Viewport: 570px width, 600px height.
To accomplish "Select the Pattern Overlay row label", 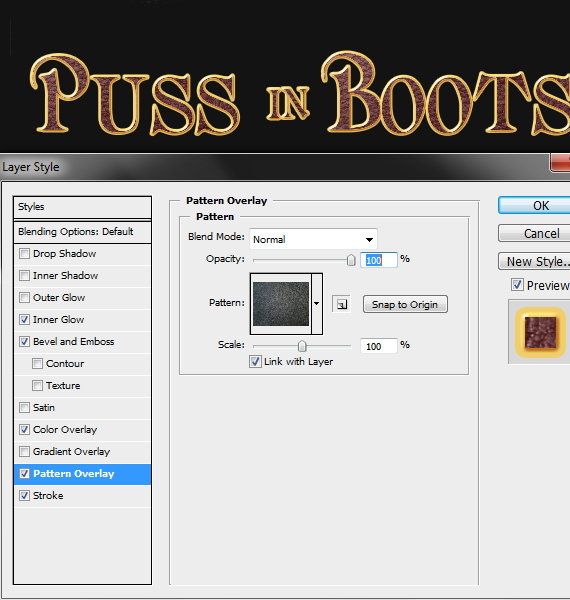I will tap(73, 474).
